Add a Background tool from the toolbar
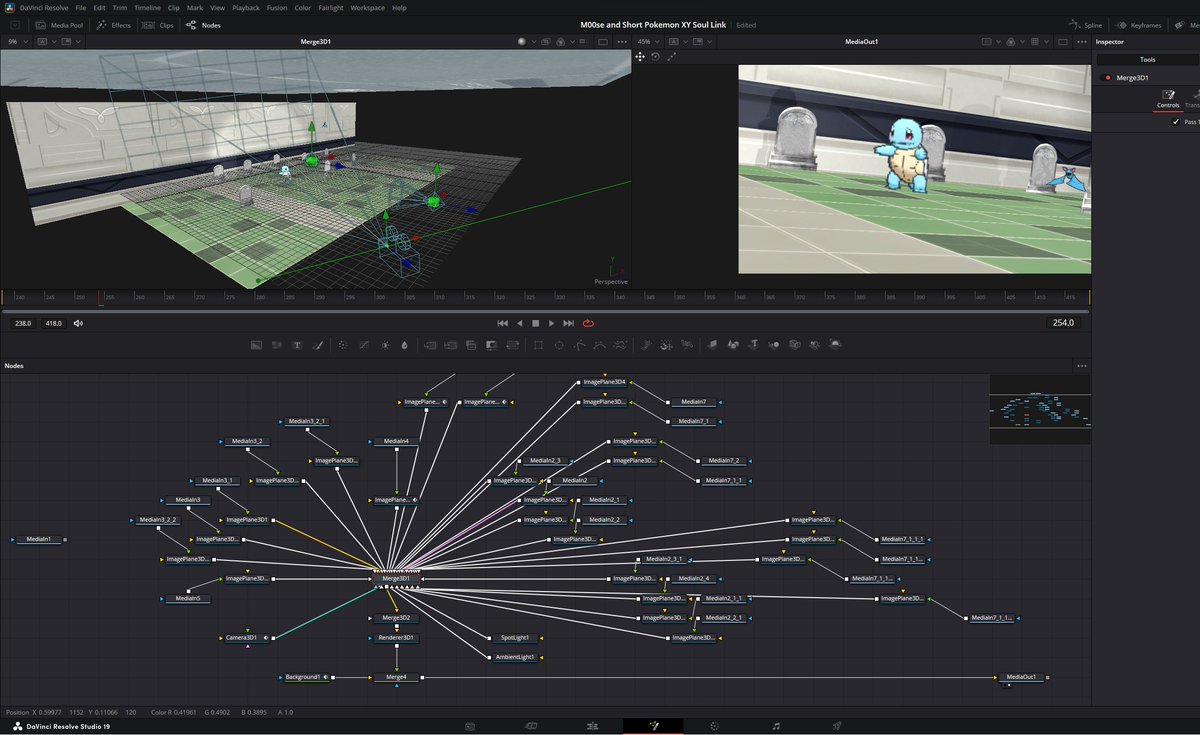Image resolution: width=1200 pixels, height=735 pixels. click(x=256, y=344)
